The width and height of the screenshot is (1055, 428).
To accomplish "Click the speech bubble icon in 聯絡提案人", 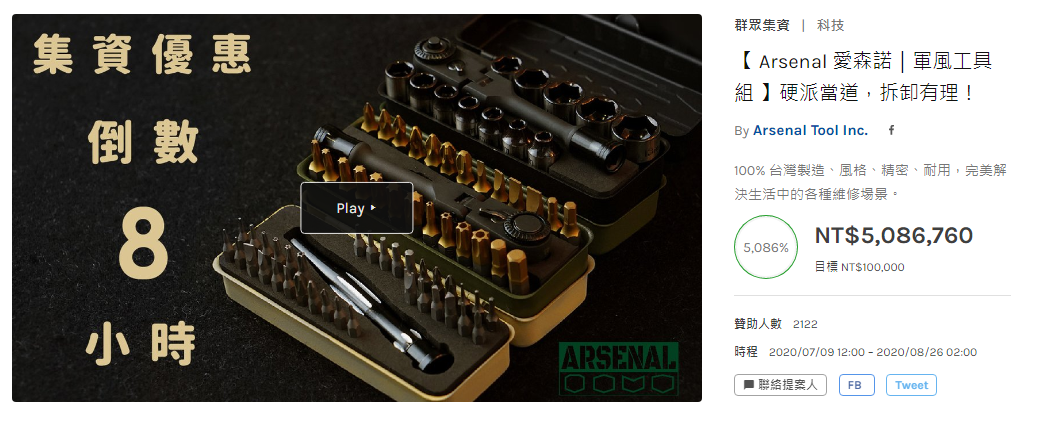I will (x=748, y=385).
